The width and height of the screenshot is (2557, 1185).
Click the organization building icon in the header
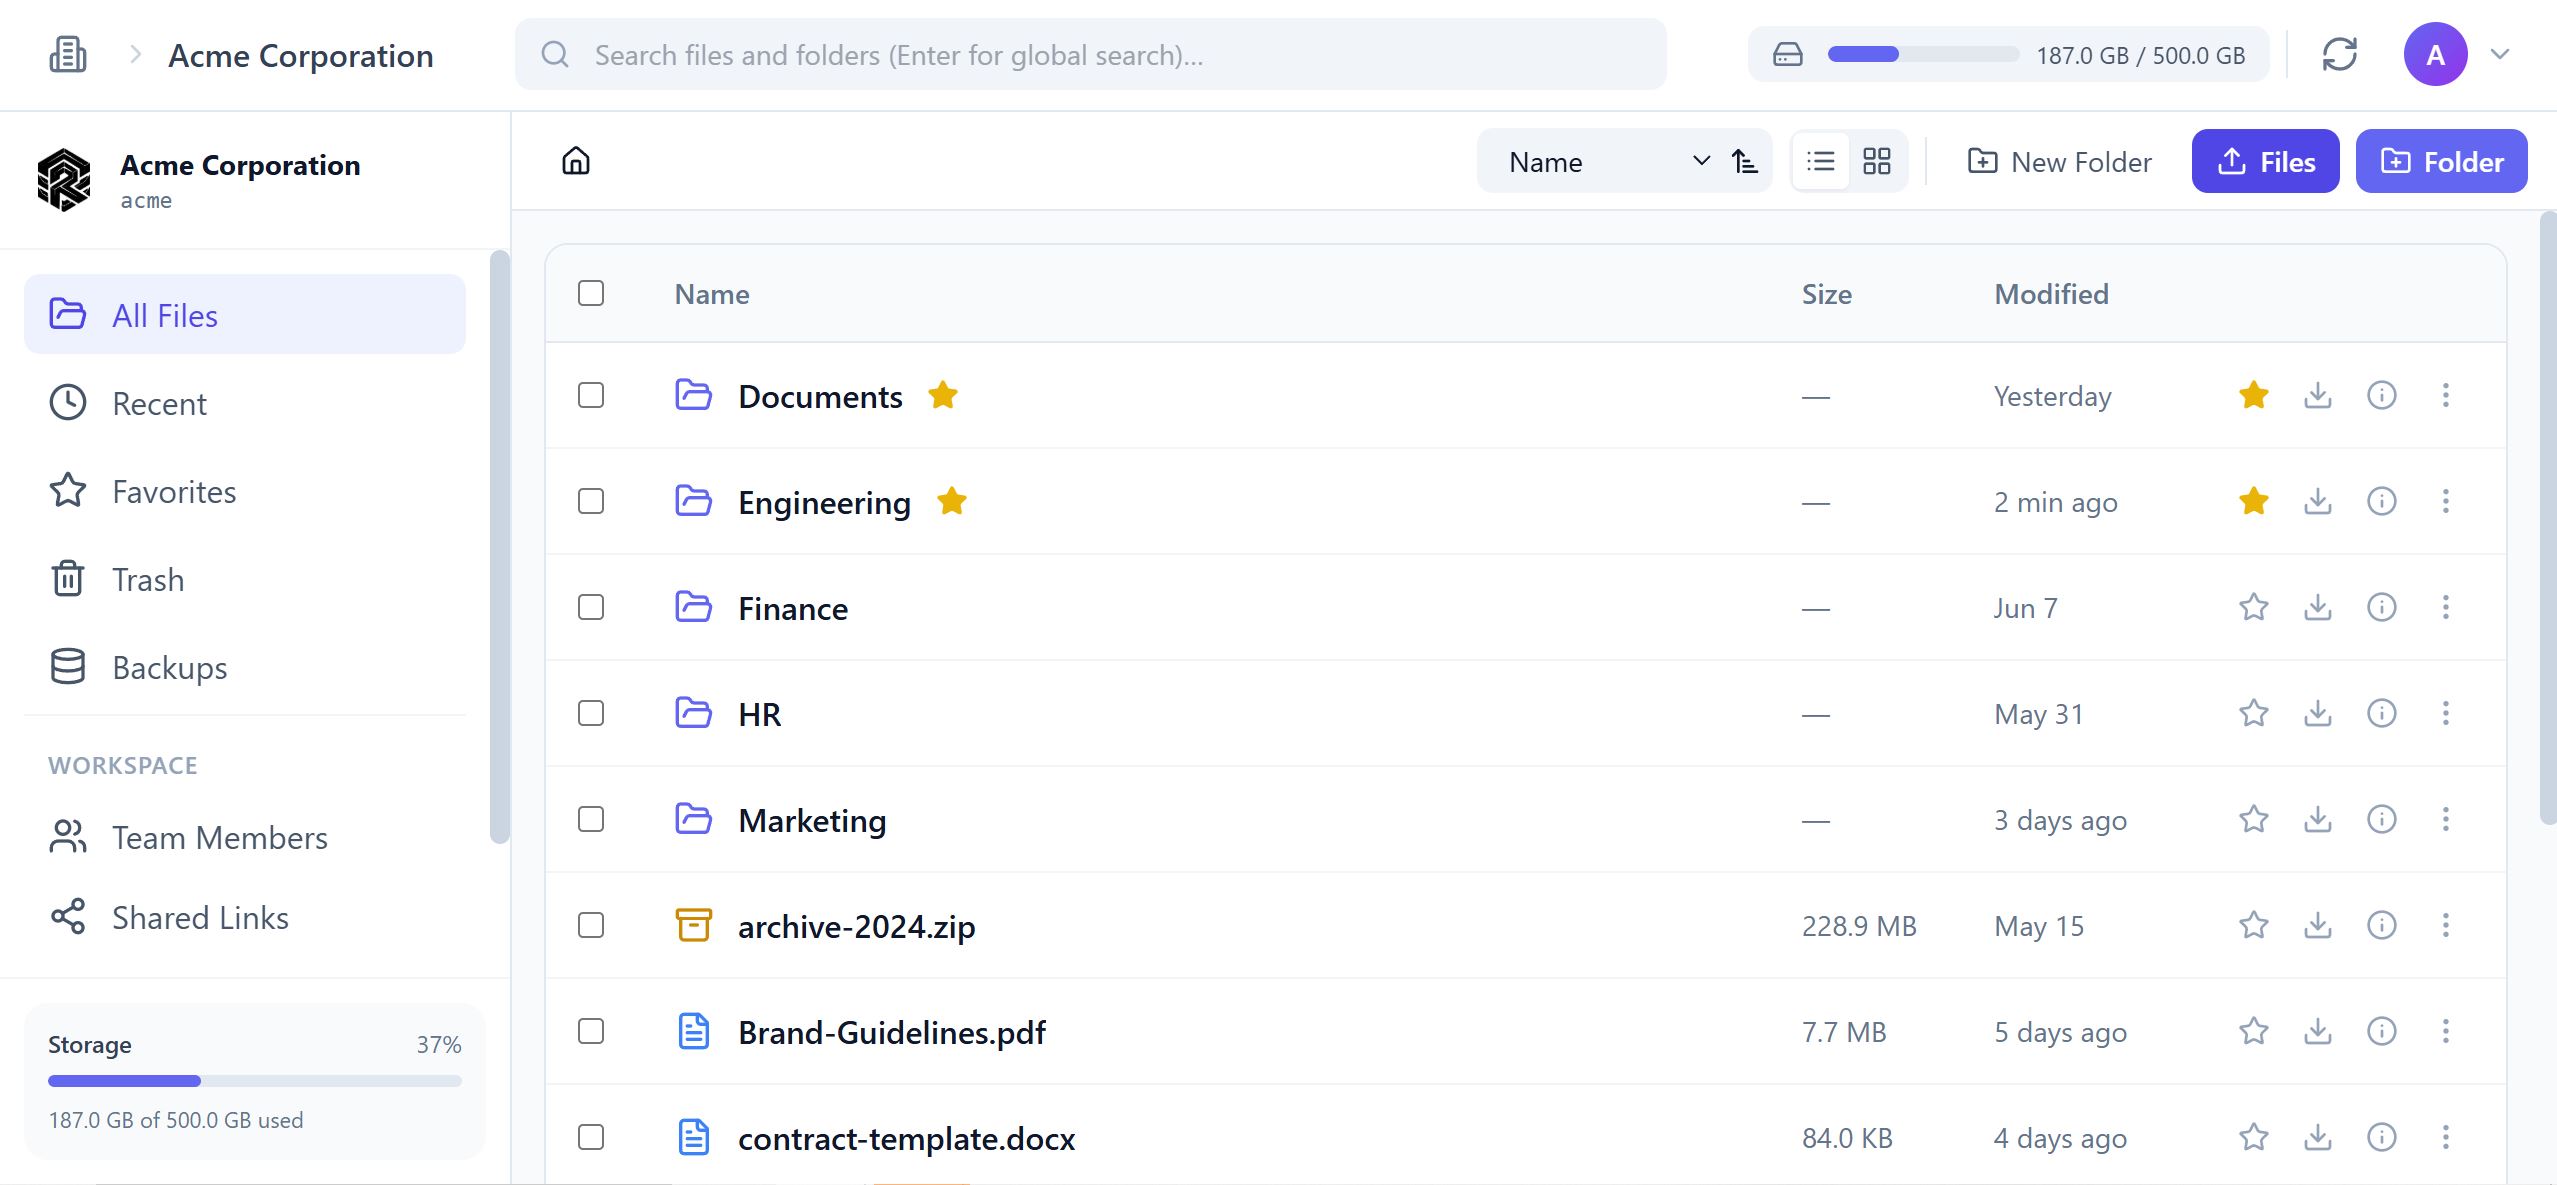68,55
